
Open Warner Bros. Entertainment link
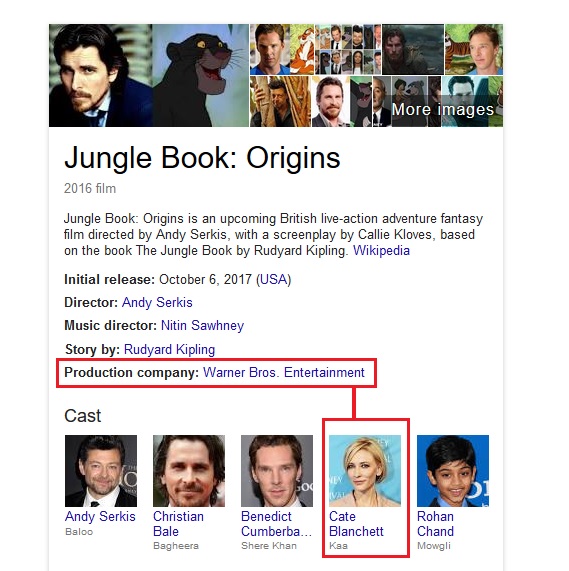(284, 373)
